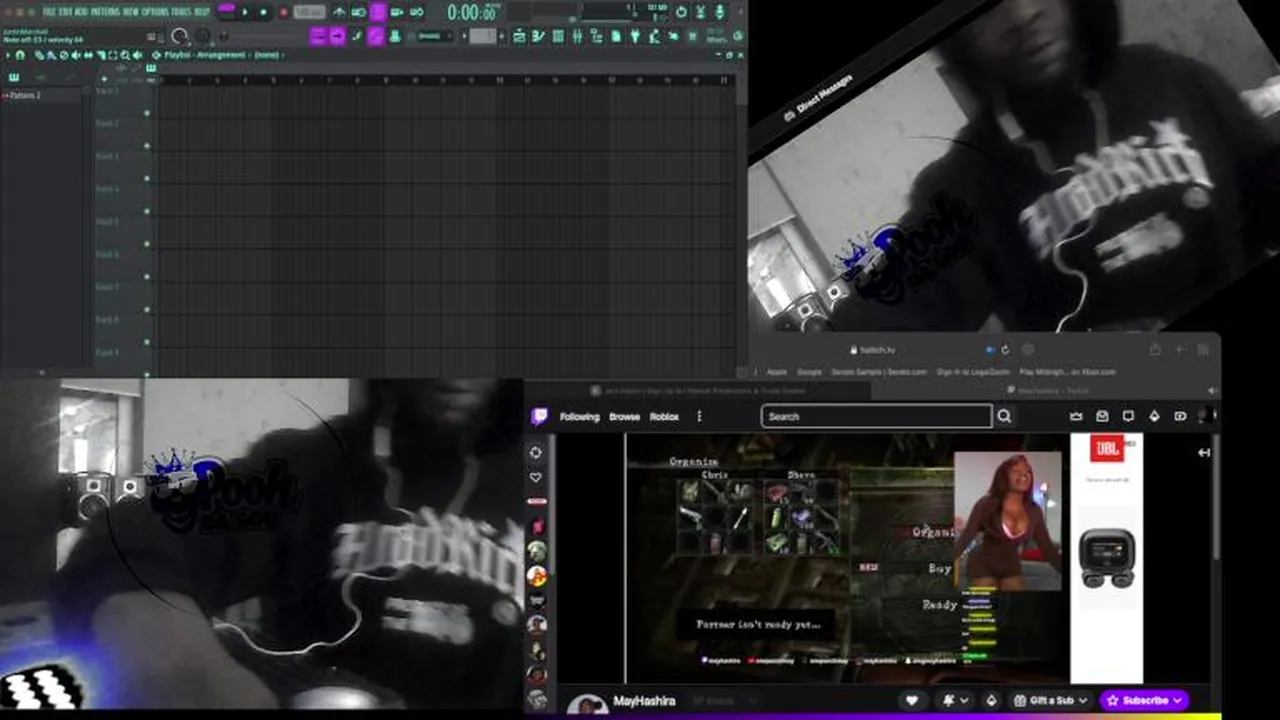Open Twitch more options three-dot menu
The width and height of the screenshot is (1280, 720).
pyautogui.click(x=699, y=416)
